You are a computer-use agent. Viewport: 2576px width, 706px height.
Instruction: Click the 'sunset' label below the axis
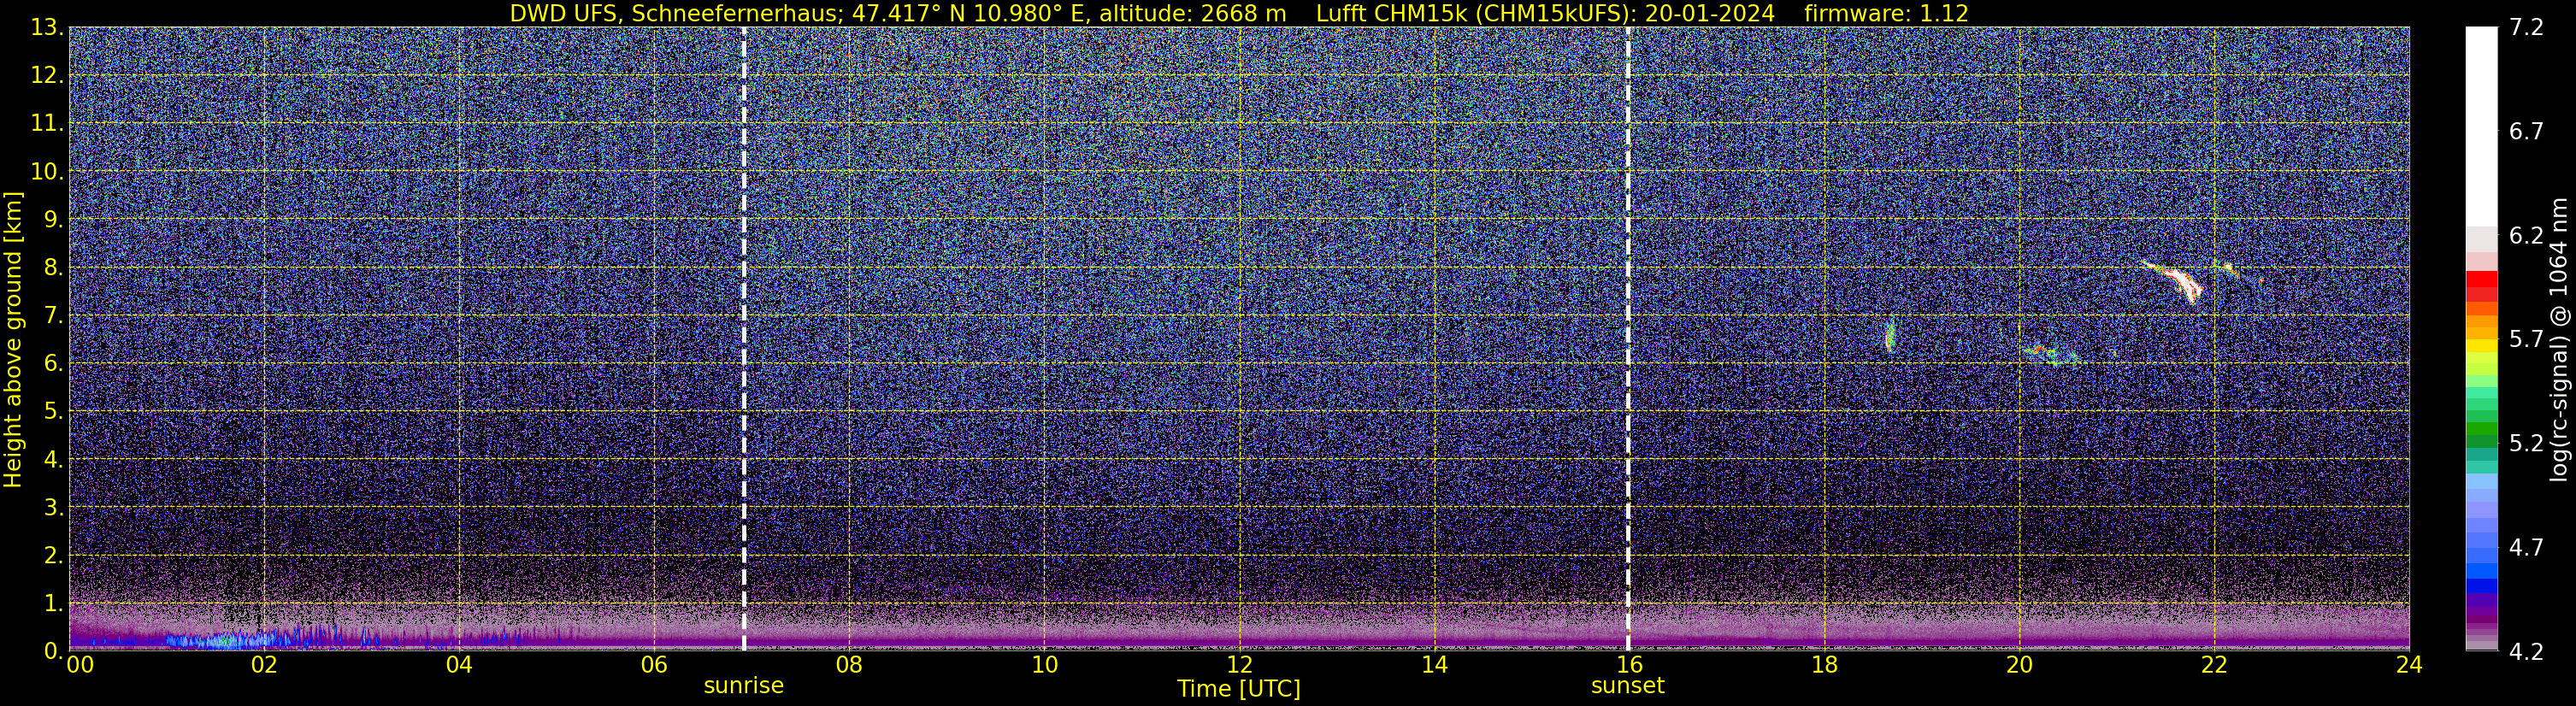[1628, 686]
